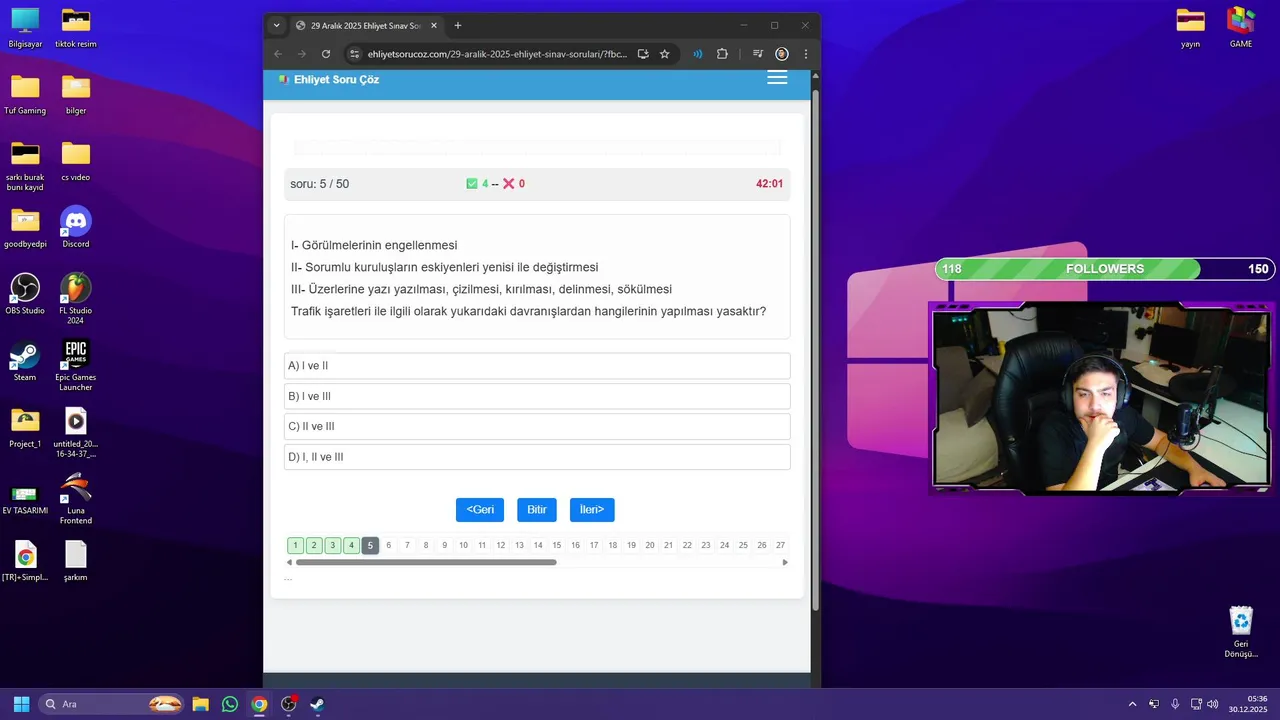Open the site hamburger menu

(777, 78)
